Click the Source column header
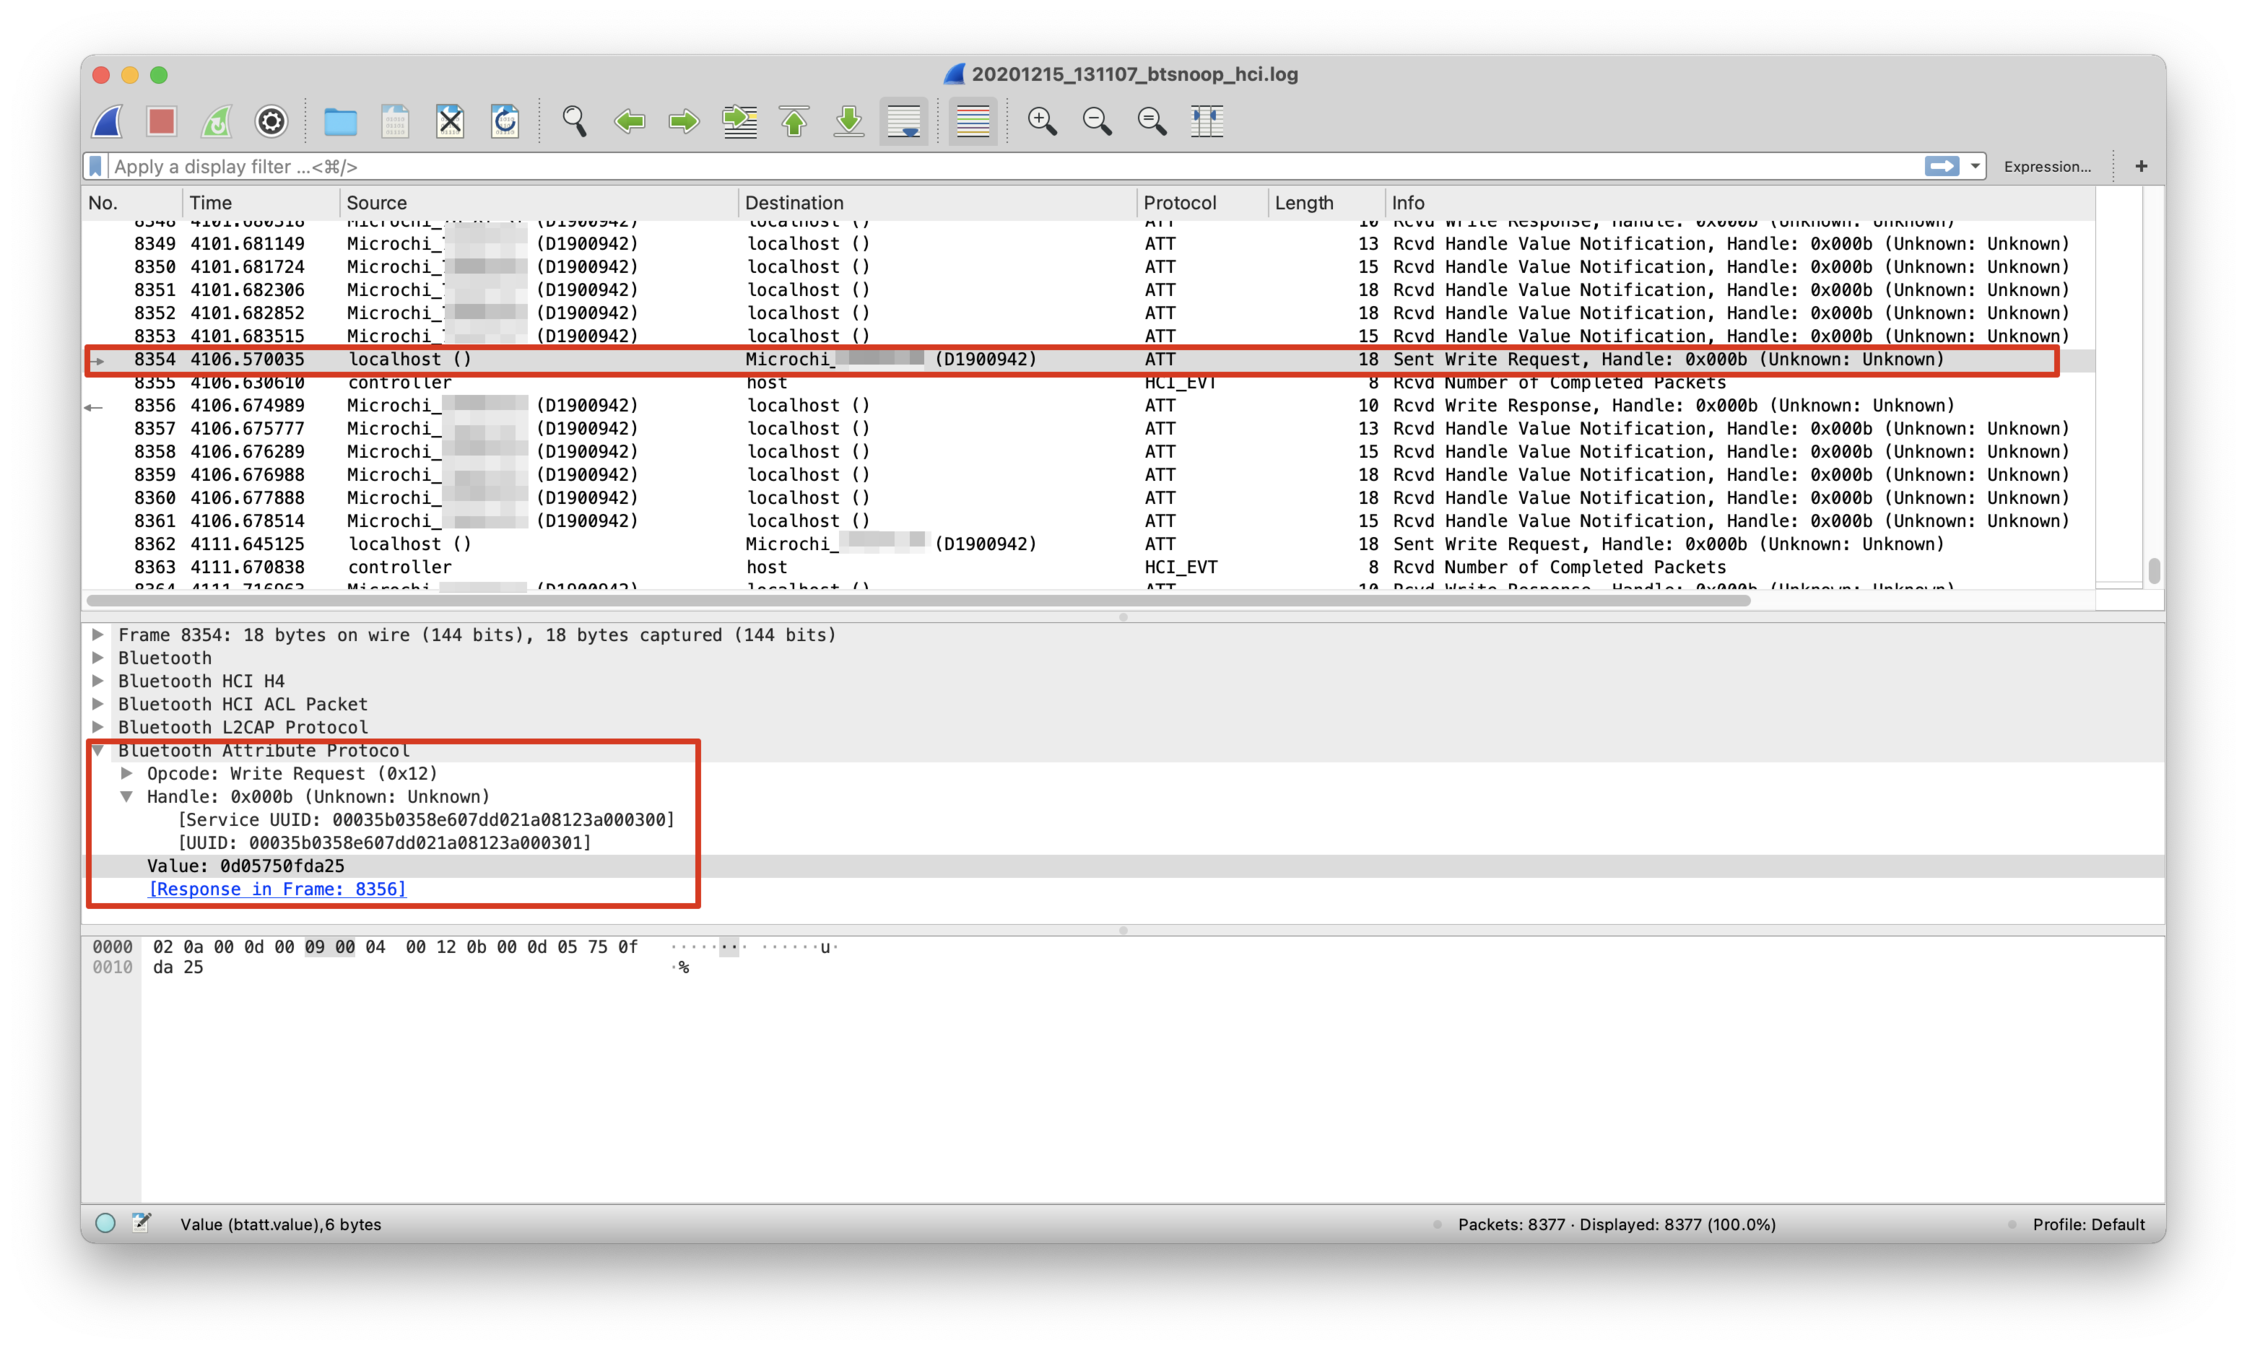The image size is (2247, 1350). pos(376,203)
